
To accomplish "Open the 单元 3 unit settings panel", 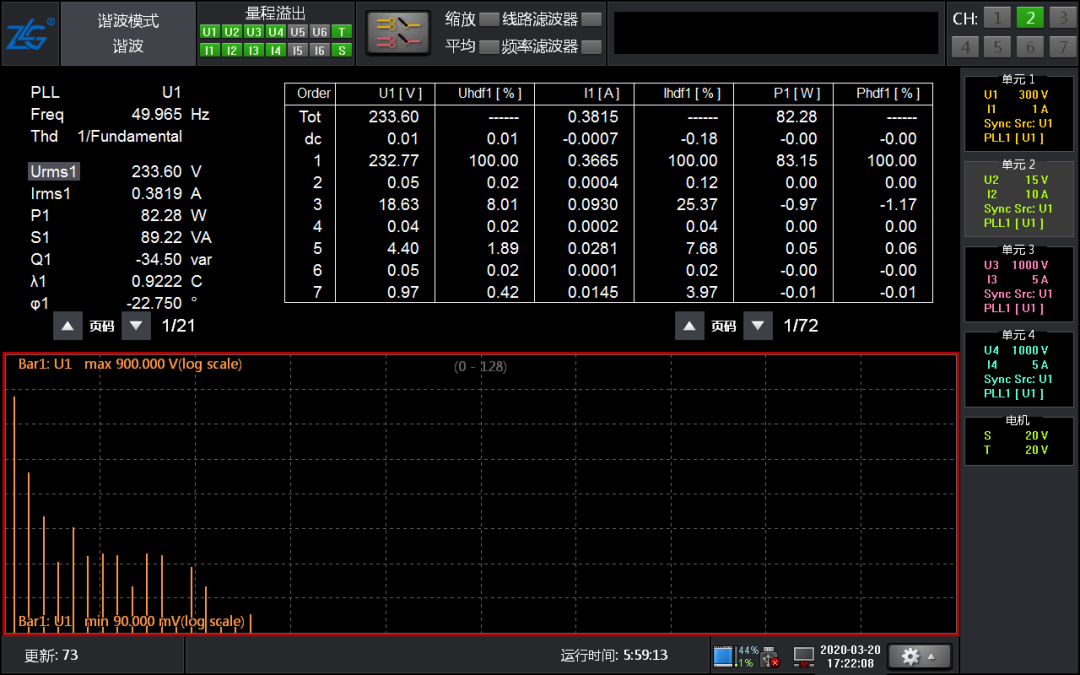I will [1018, 282].
